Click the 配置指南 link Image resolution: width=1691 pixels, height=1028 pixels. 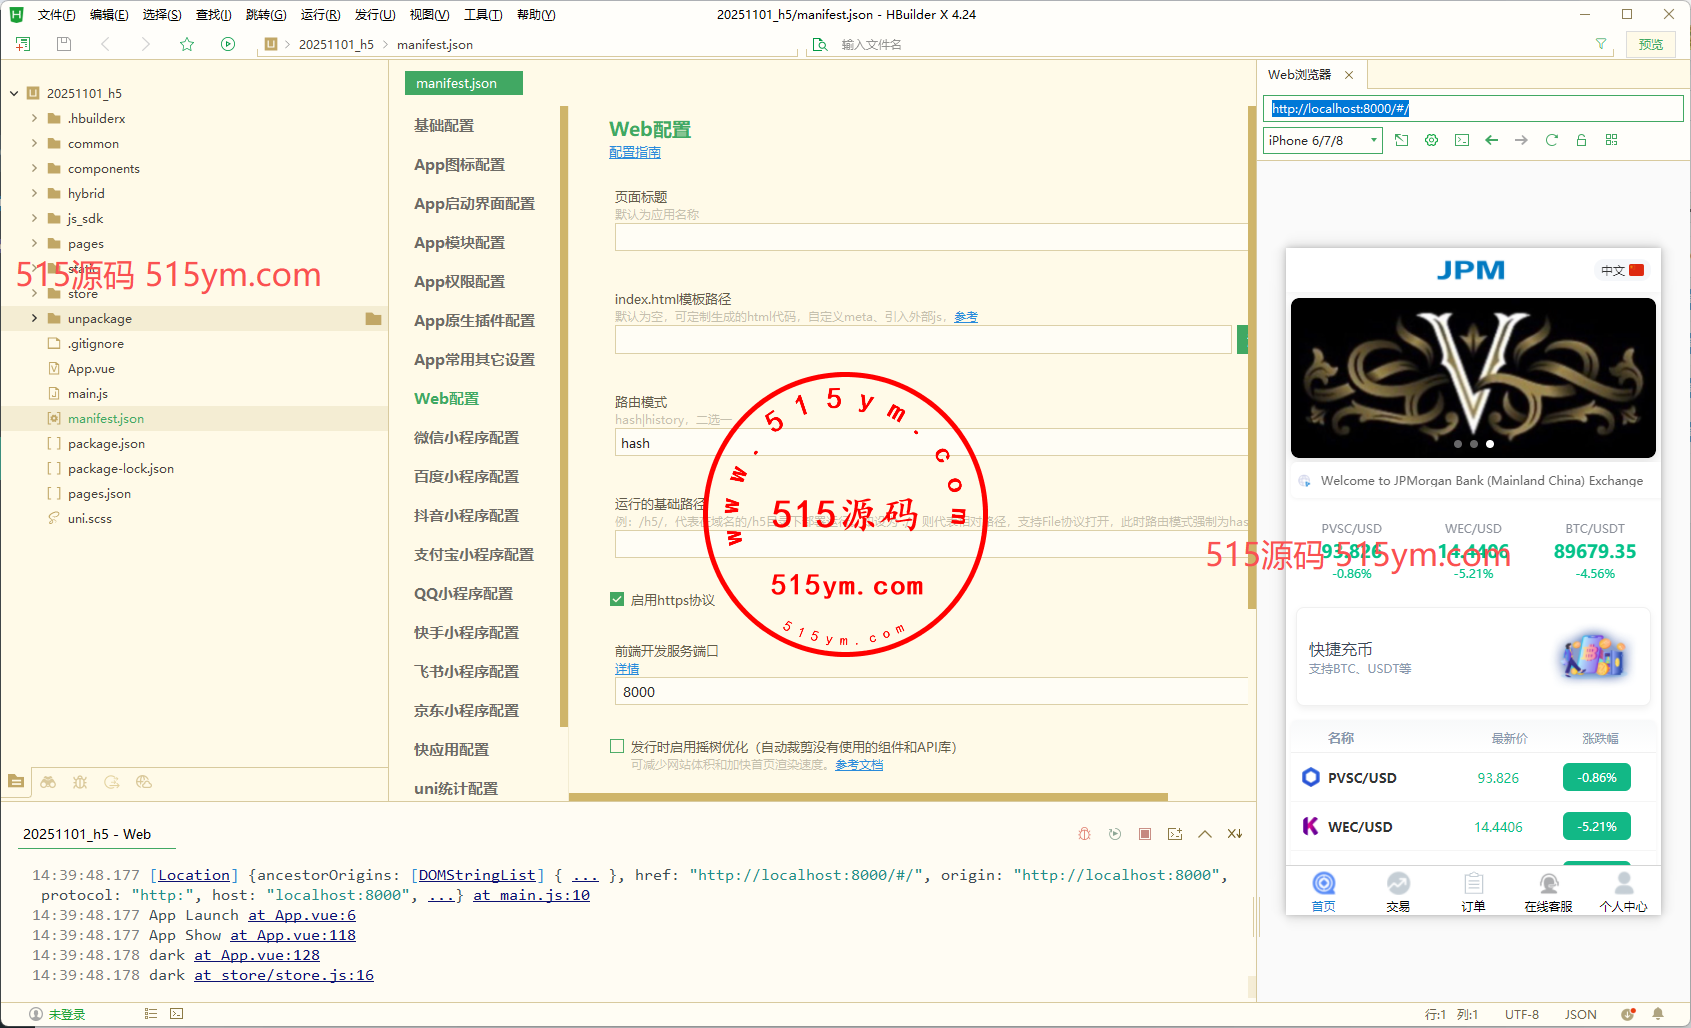(634, 152)
